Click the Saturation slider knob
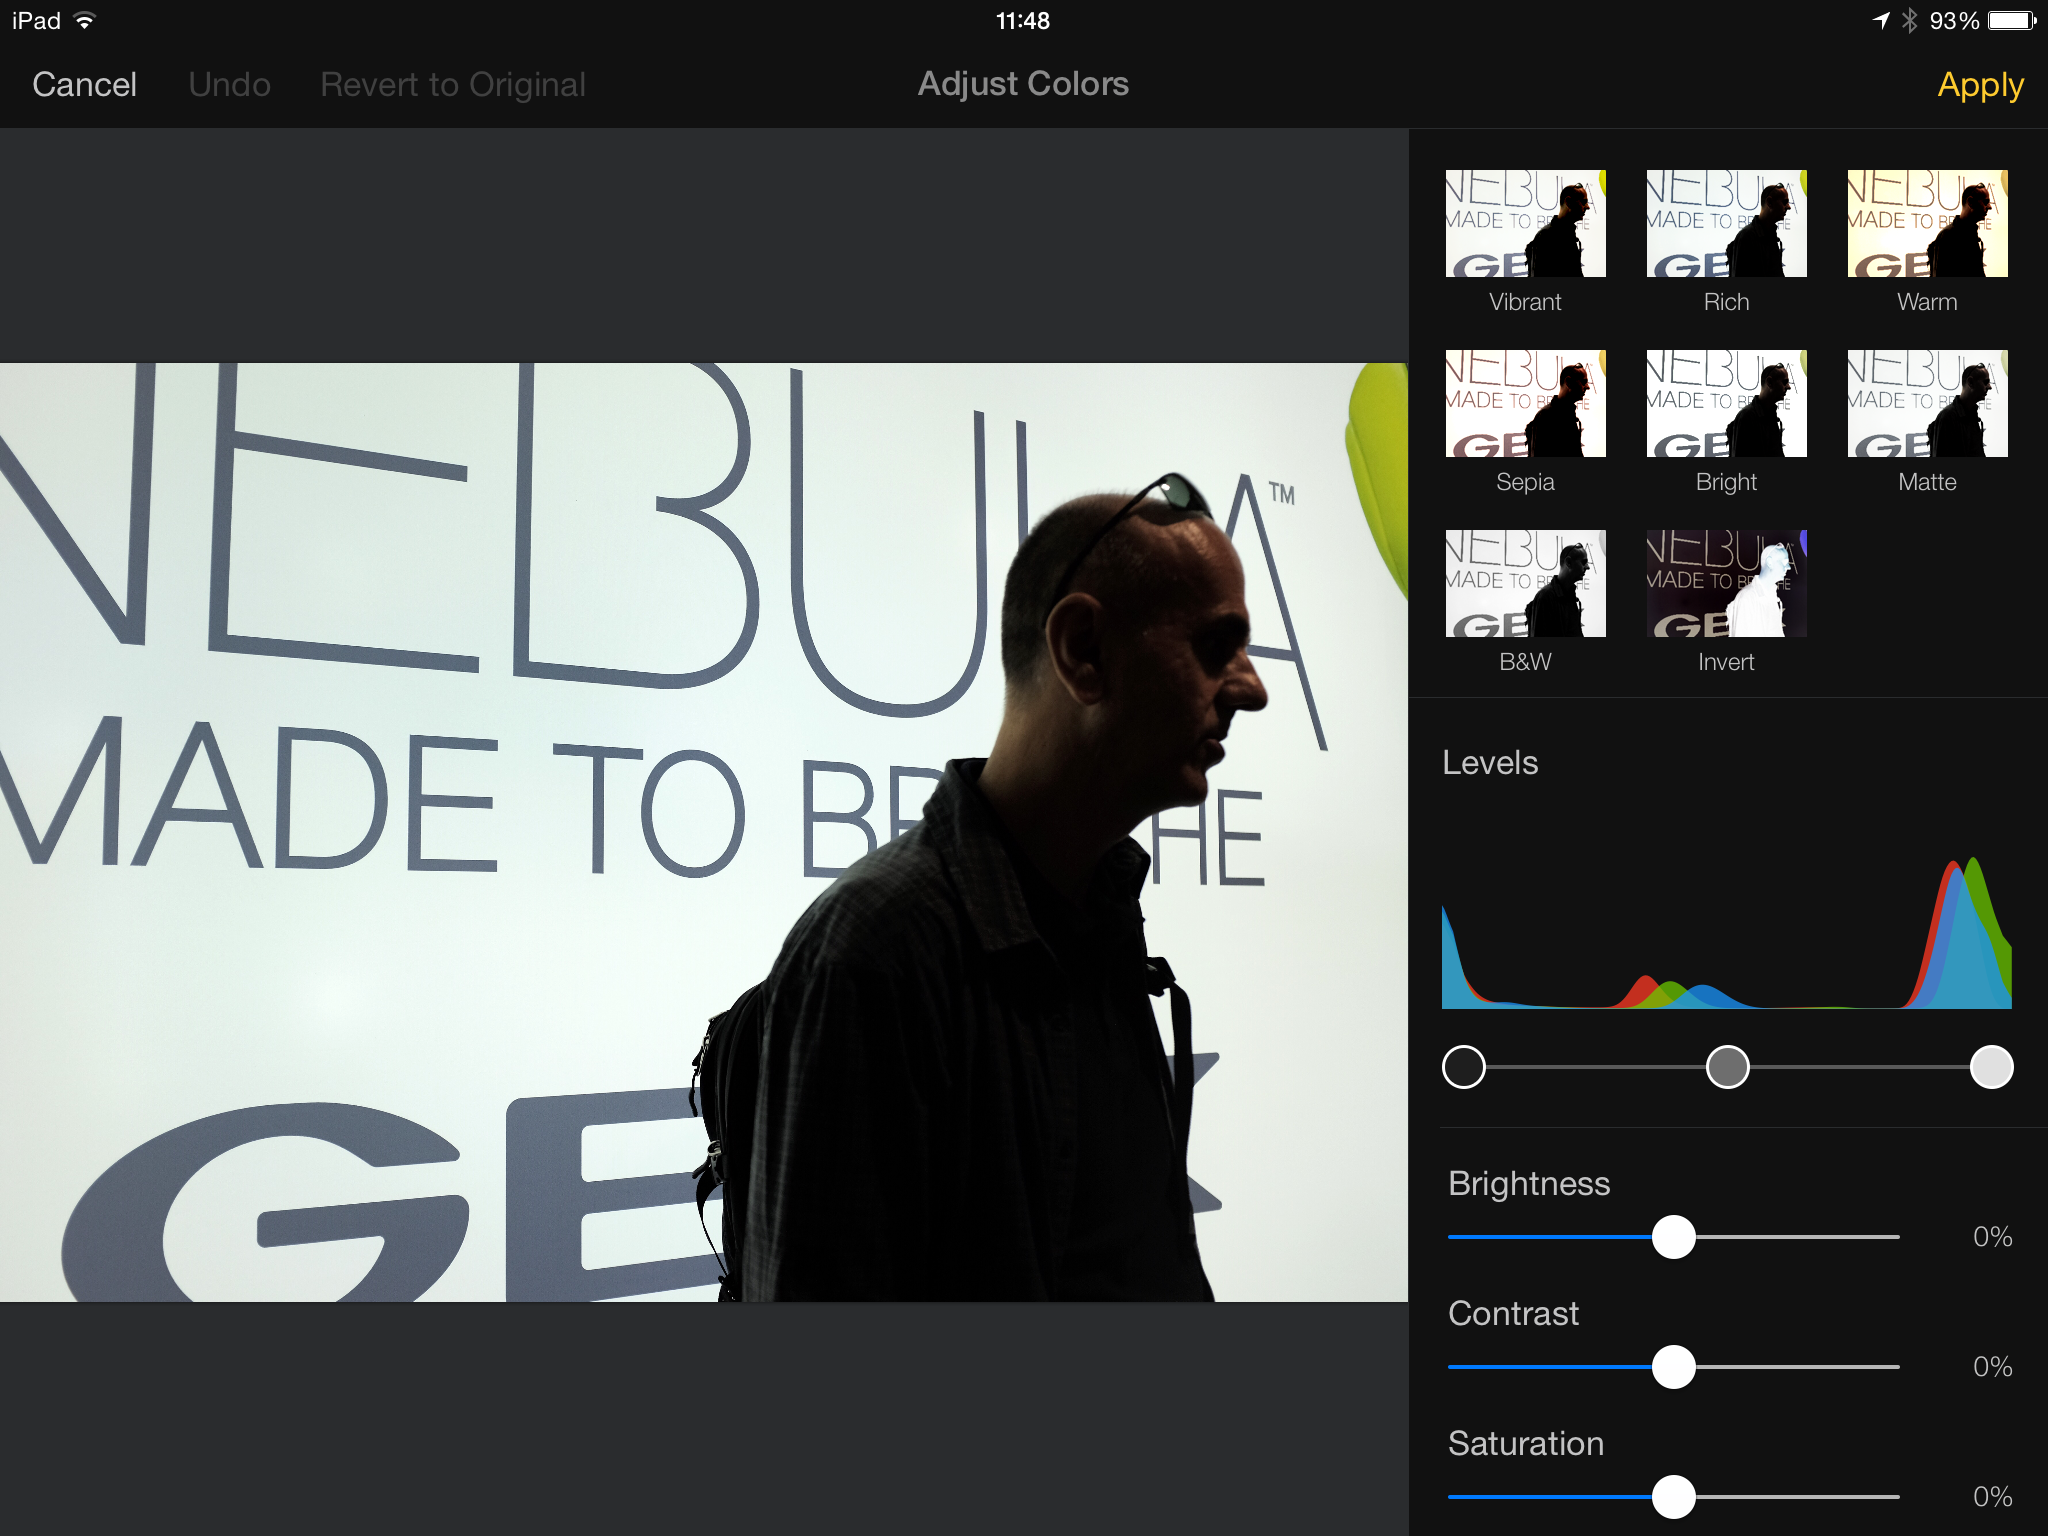2048x1536 pixels. 1673,1497
